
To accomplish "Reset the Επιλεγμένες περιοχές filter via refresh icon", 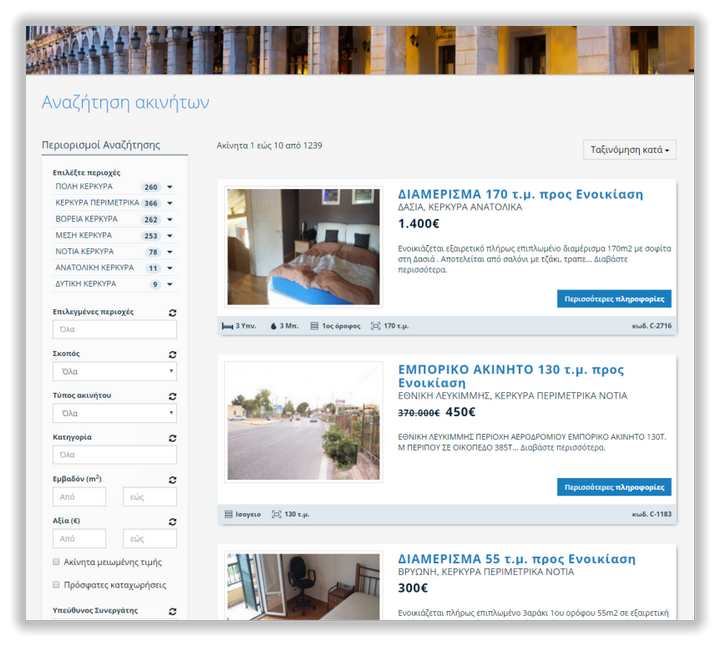I will pos(173,313).
